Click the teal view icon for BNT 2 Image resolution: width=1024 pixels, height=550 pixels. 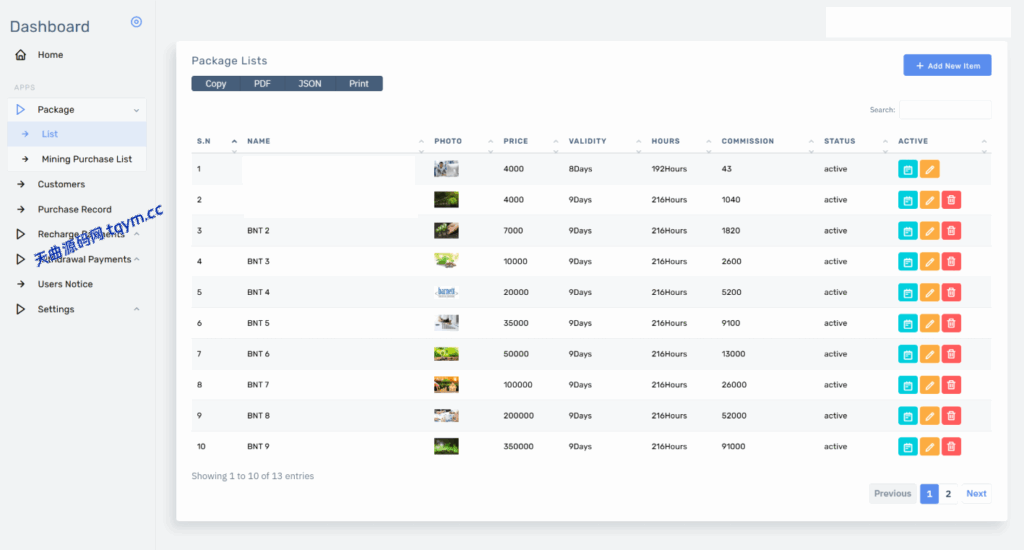[908, 231]
